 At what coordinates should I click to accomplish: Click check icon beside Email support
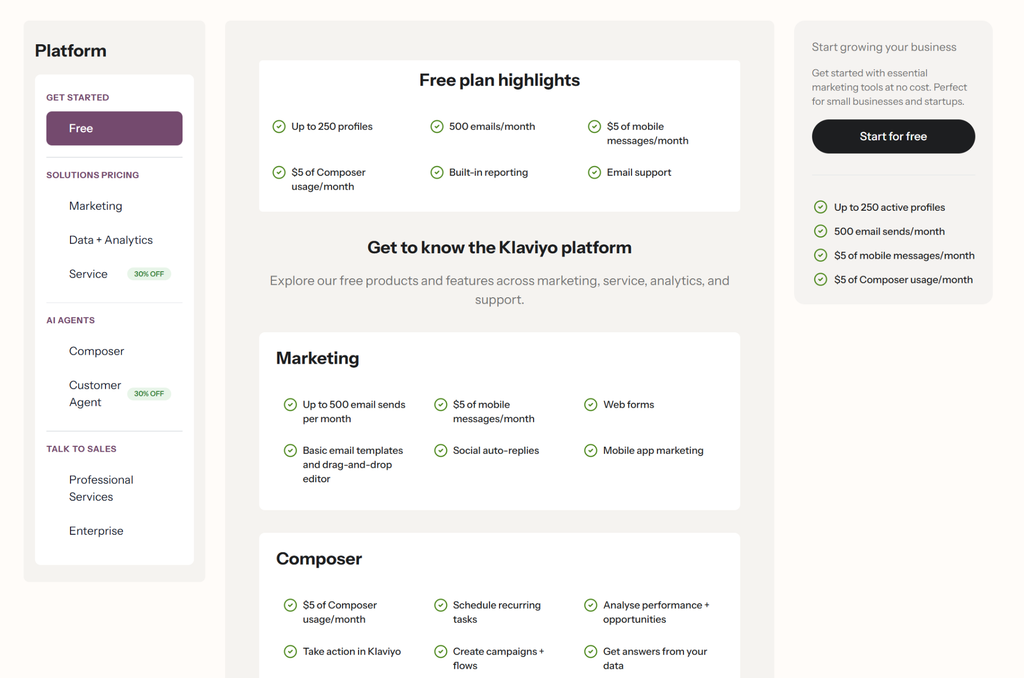click(x=594, y=172)
